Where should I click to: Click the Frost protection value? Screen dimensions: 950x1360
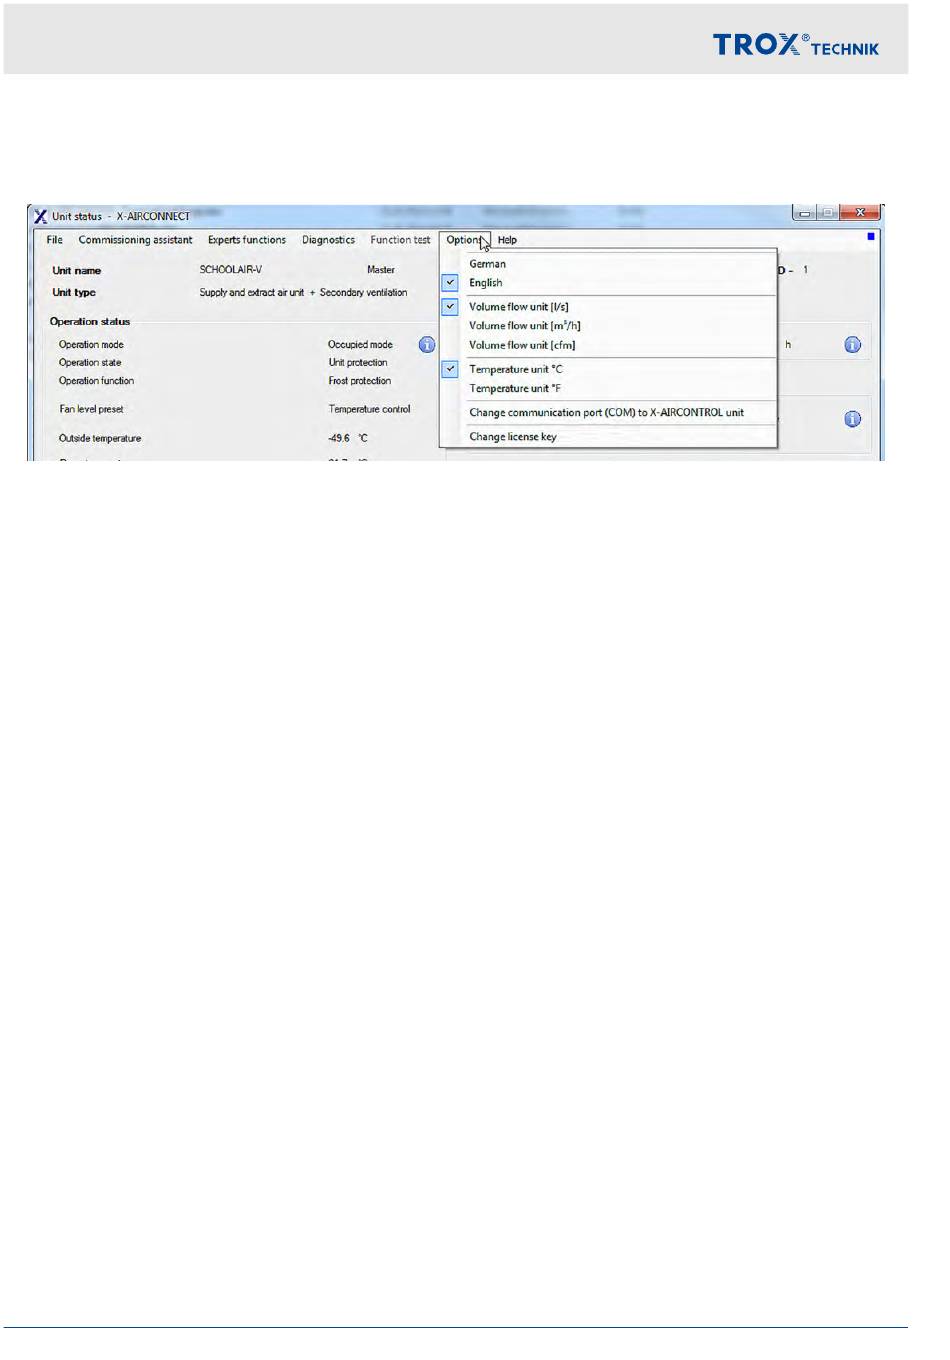[x=360, y=381]
